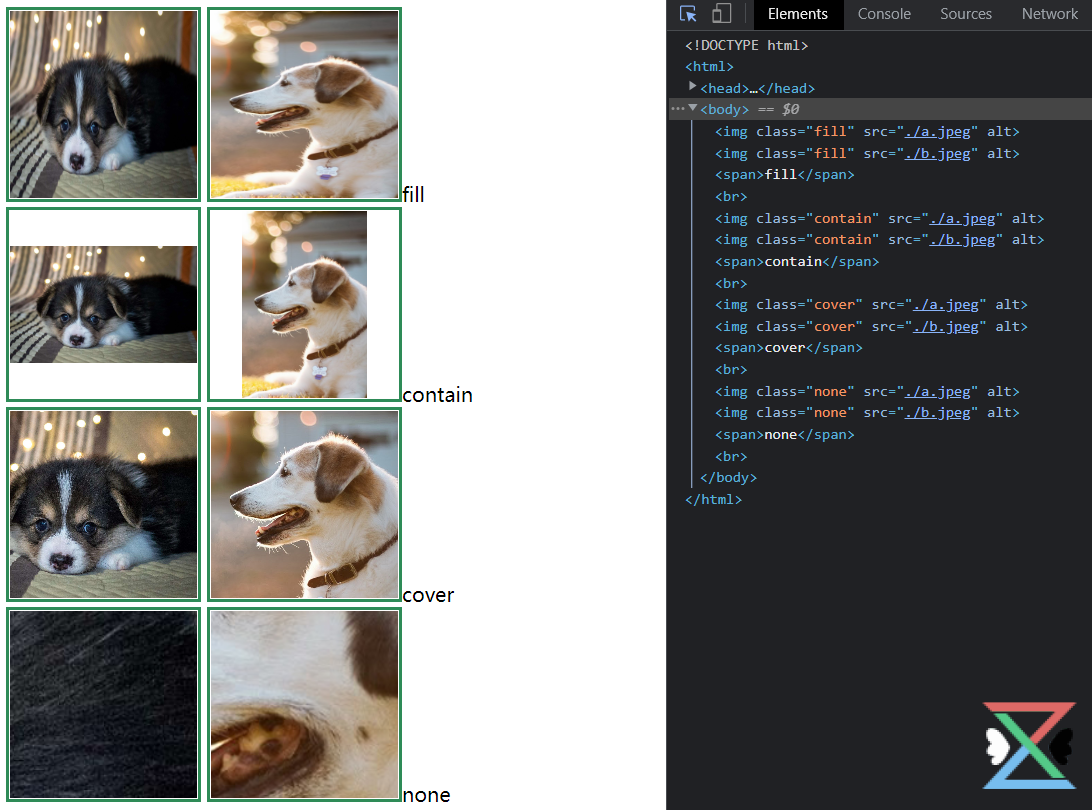Open ./b.jpeg link in the contain img row
Screen dimensions: 1092x810
(962, 240)
